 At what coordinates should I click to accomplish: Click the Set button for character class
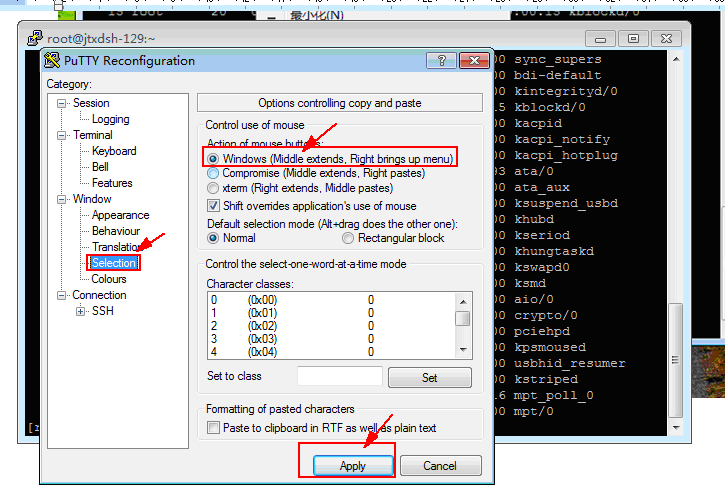pos(430,377)
